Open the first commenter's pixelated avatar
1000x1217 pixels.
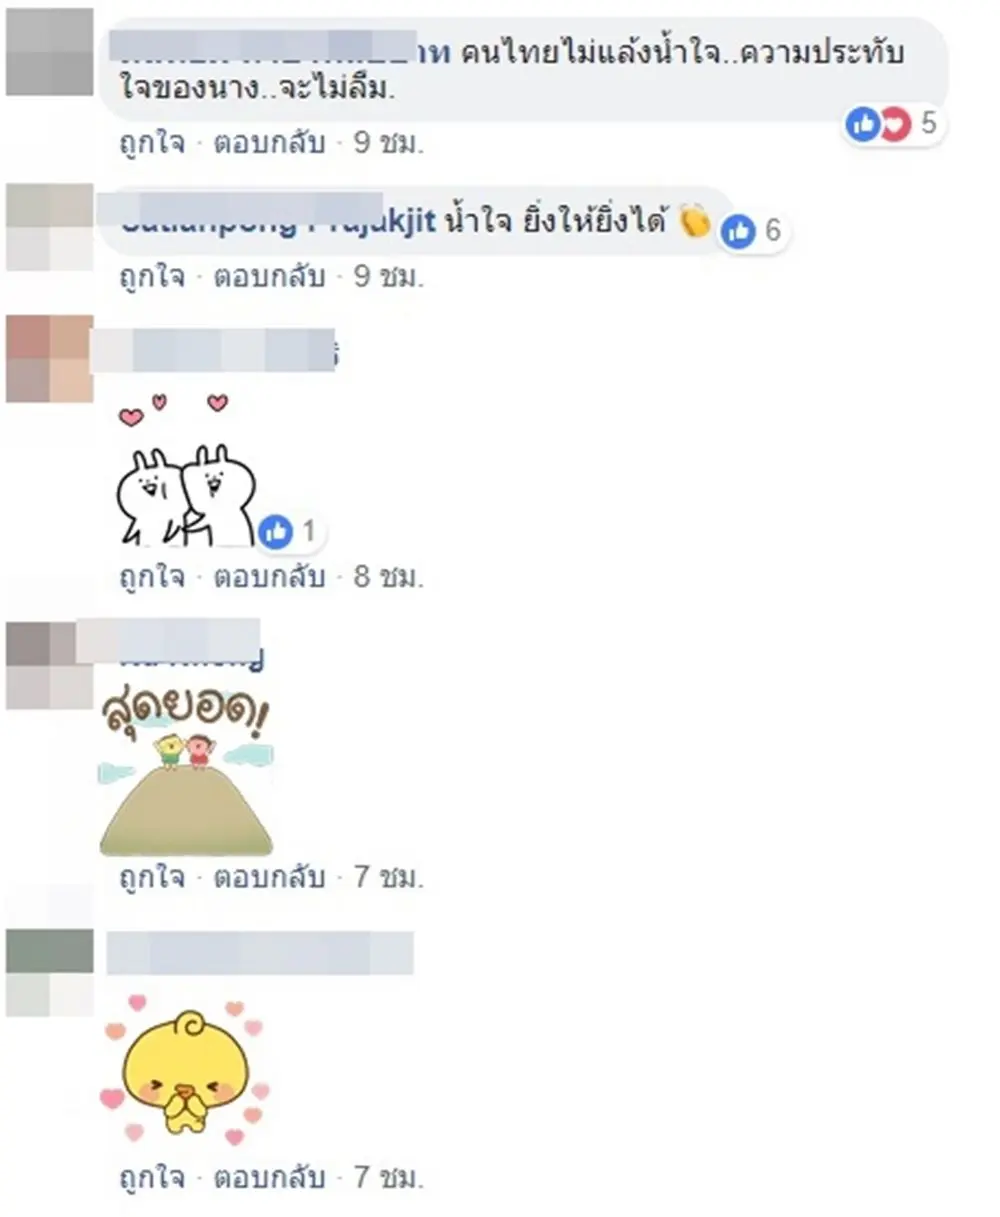(49, 51)
